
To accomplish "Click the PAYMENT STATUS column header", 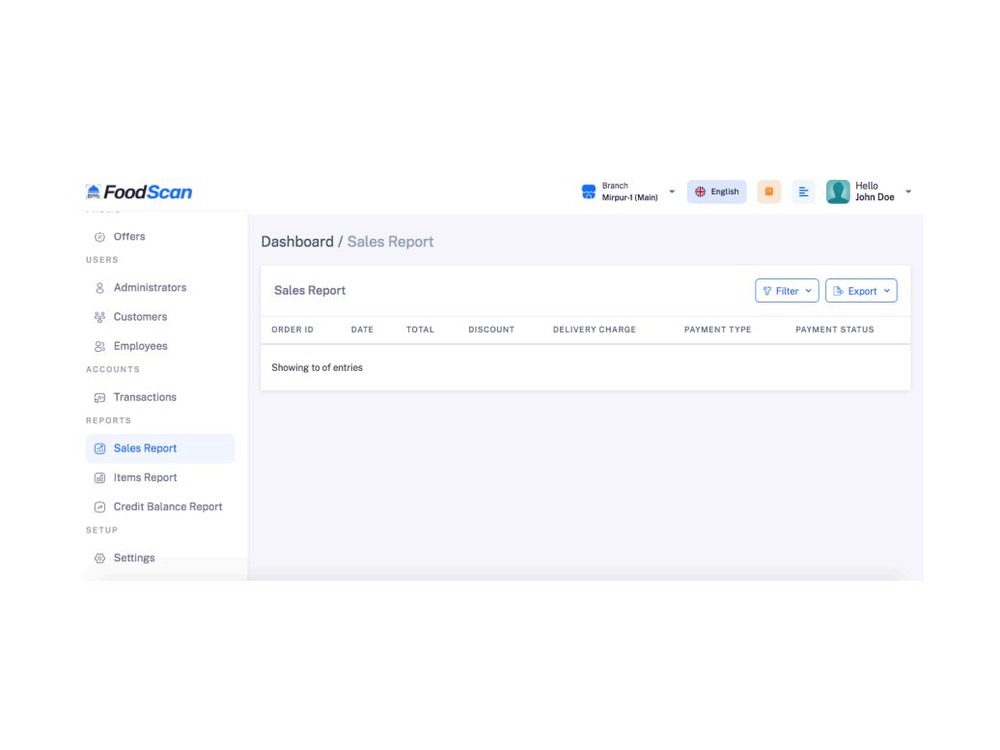I will pyautogui.click(x=835, y=330).
